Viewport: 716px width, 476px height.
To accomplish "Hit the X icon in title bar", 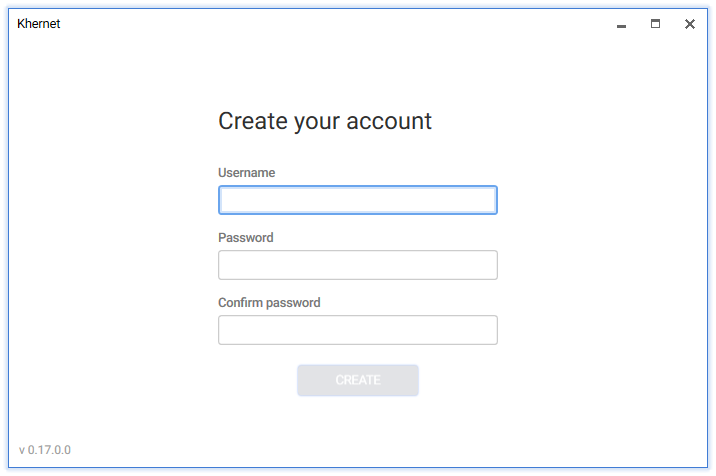I will [690, 24].
